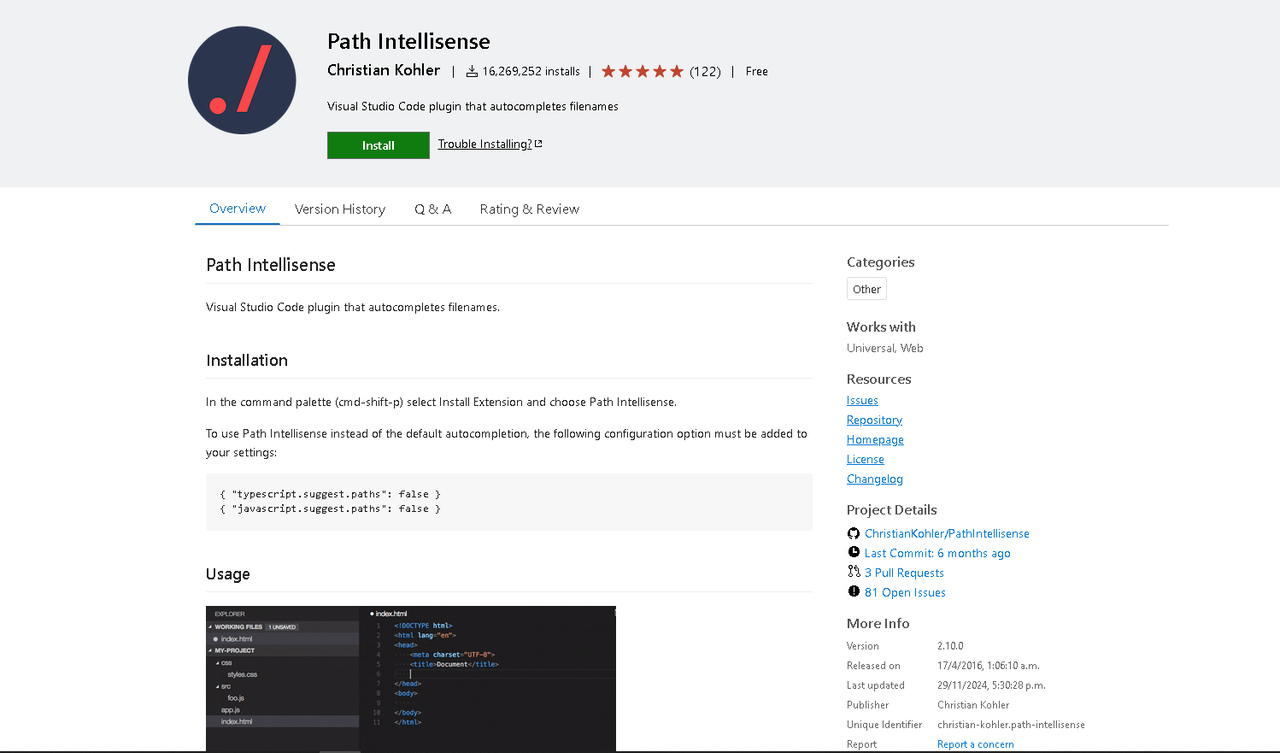The image size is (1280, 753).
Task: Click the clock icon beside Last Commit
Action: tap(853, 552)
